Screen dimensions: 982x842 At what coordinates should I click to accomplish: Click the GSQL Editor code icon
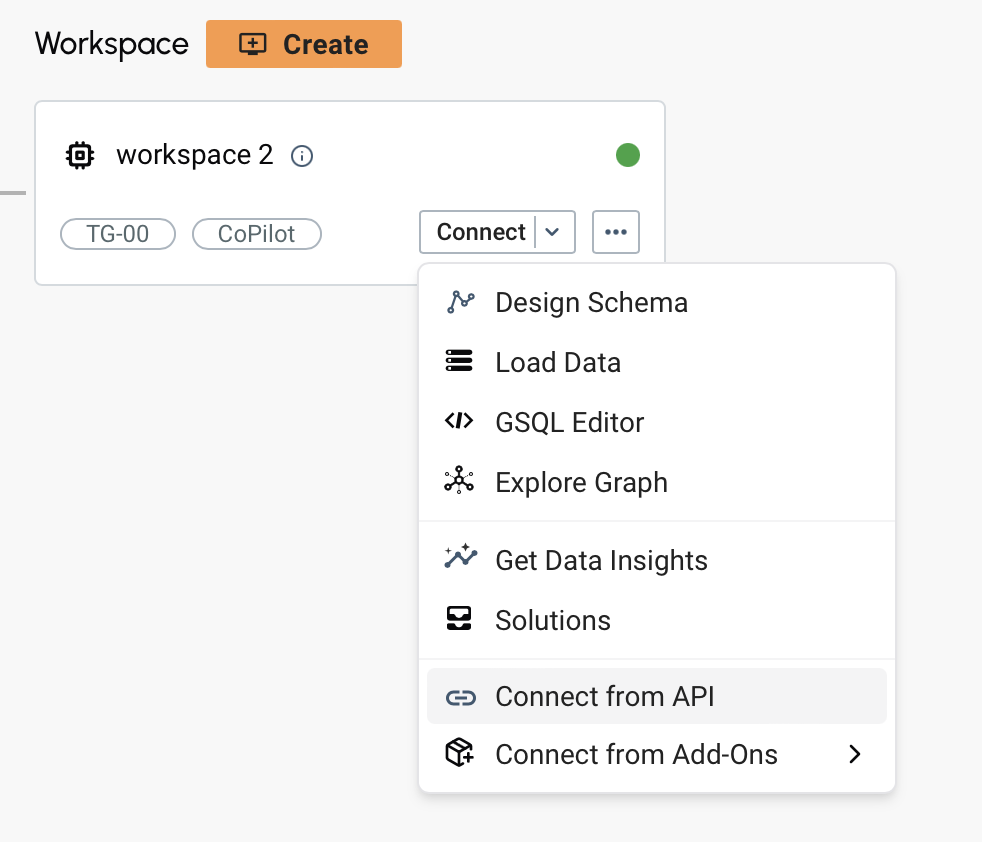pos(459,422)
